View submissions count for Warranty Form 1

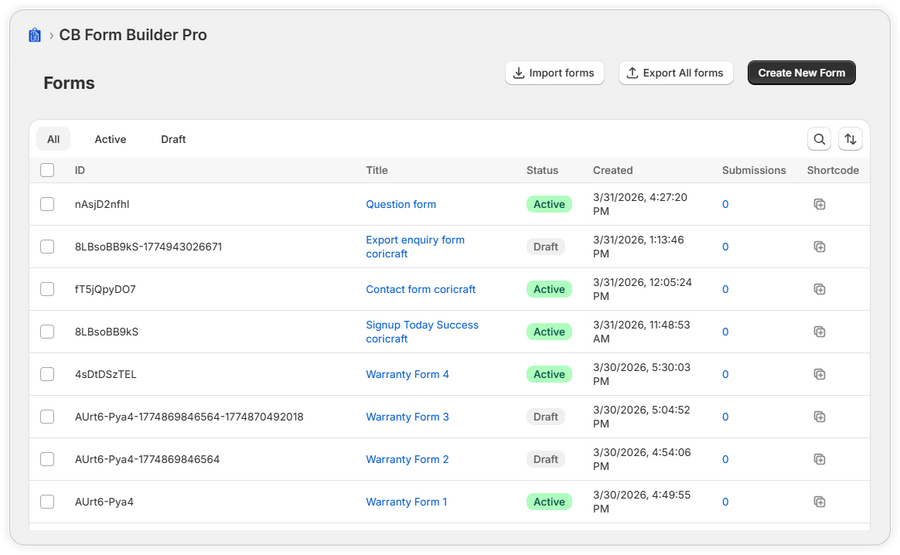click(726, 502)
